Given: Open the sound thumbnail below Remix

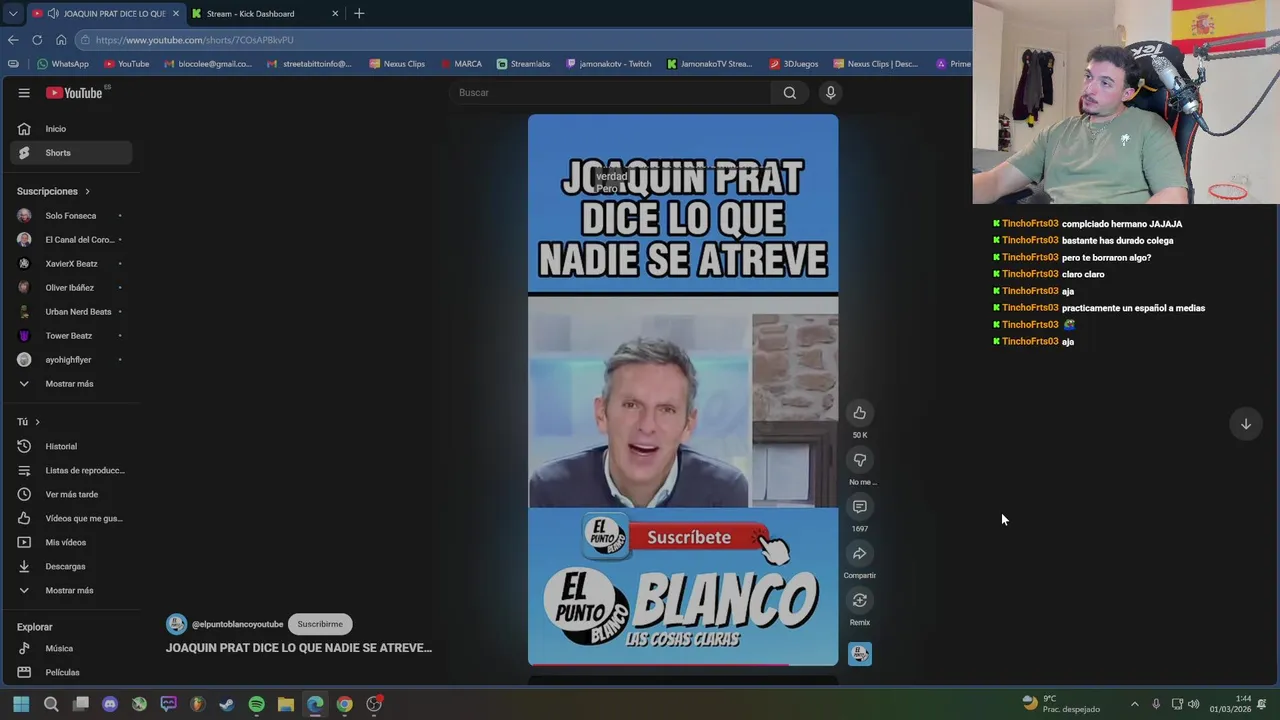Looking at the screenshot, I should tap(860, 654).
